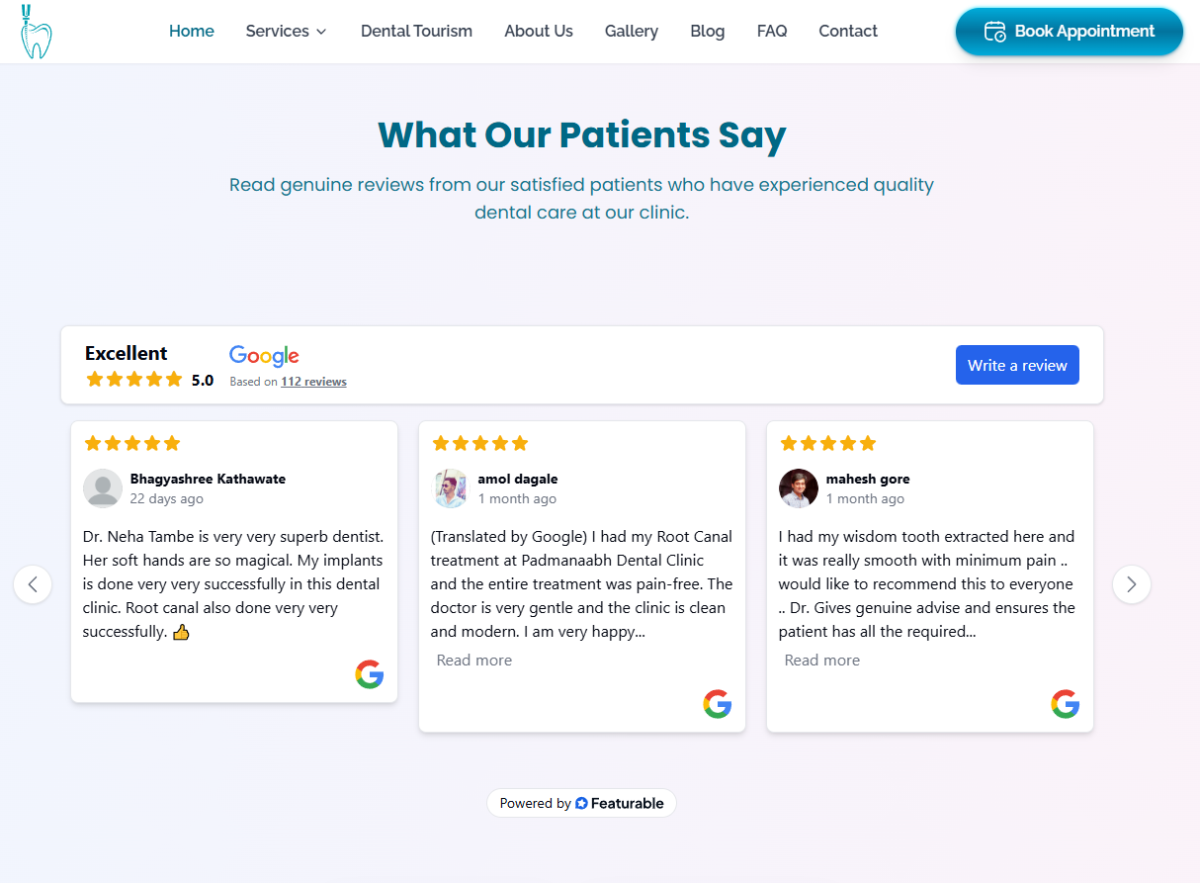1200x883 pixels.
Task: Expand Read more on amol dagale's review
Action: 474,660
